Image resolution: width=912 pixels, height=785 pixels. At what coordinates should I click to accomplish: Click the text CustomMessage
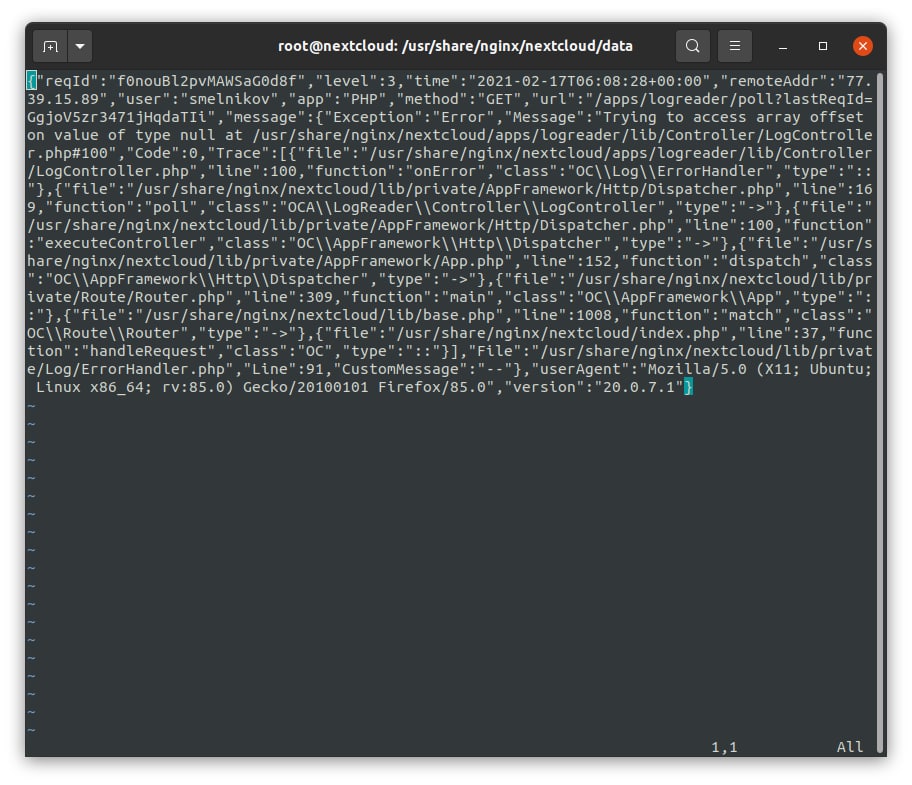(x=400, y=369)
